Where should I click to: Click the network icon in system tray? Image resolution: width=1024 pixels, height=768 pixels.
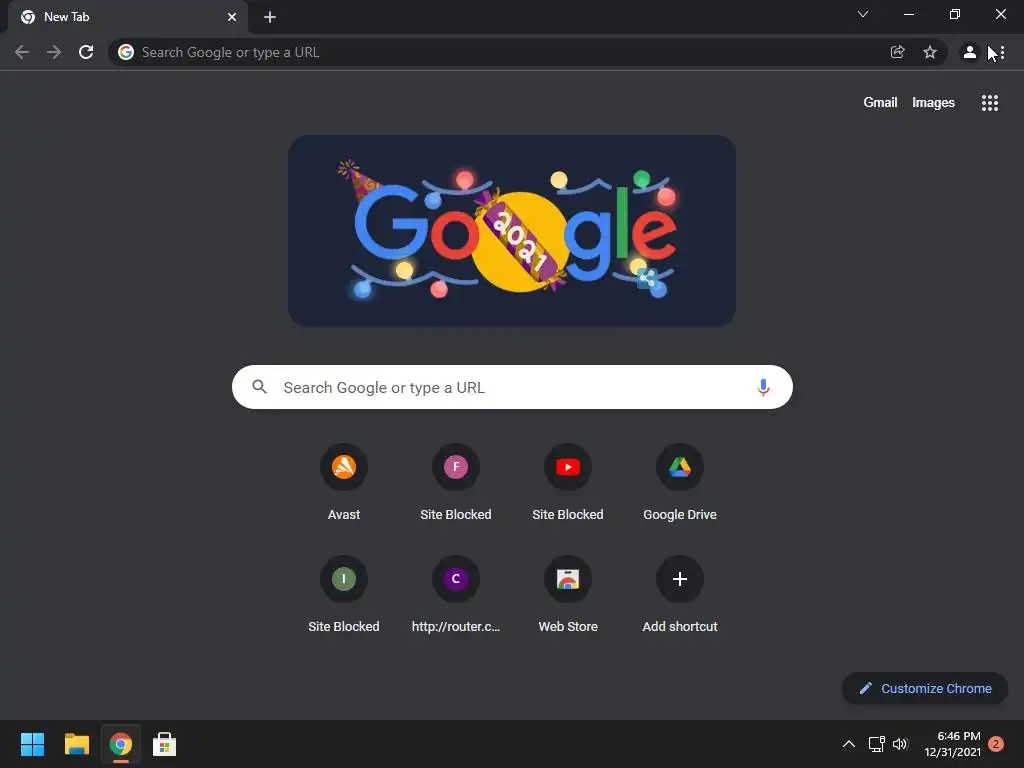click(x=876, y=744)
